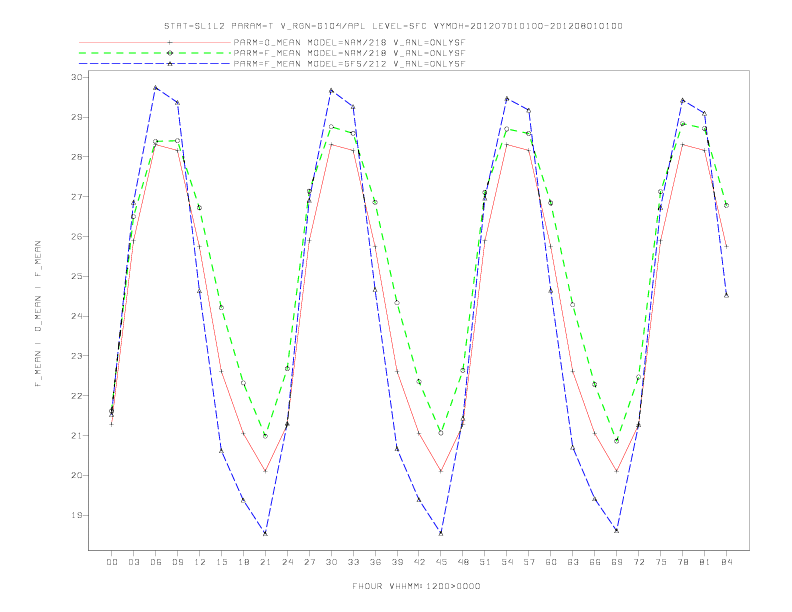792x612 pixels.
Task: Click the y-axis tick label 26
Action: point(77,236)
